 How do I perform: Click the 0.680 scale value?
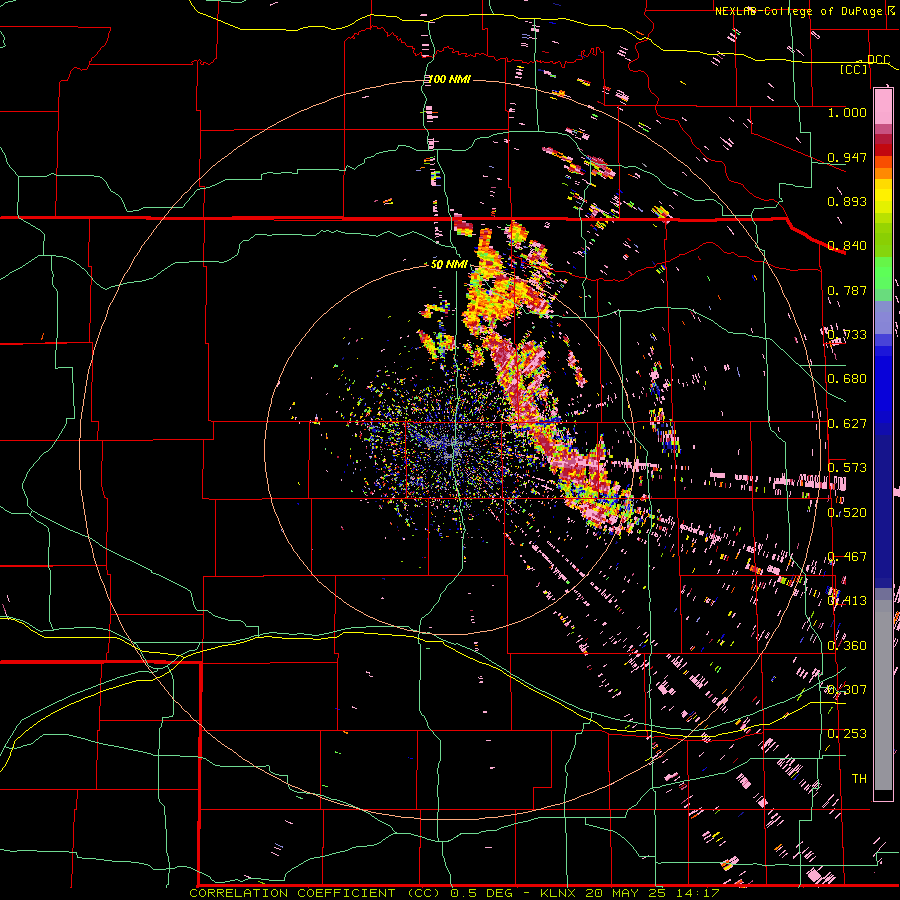pos(847,379)
